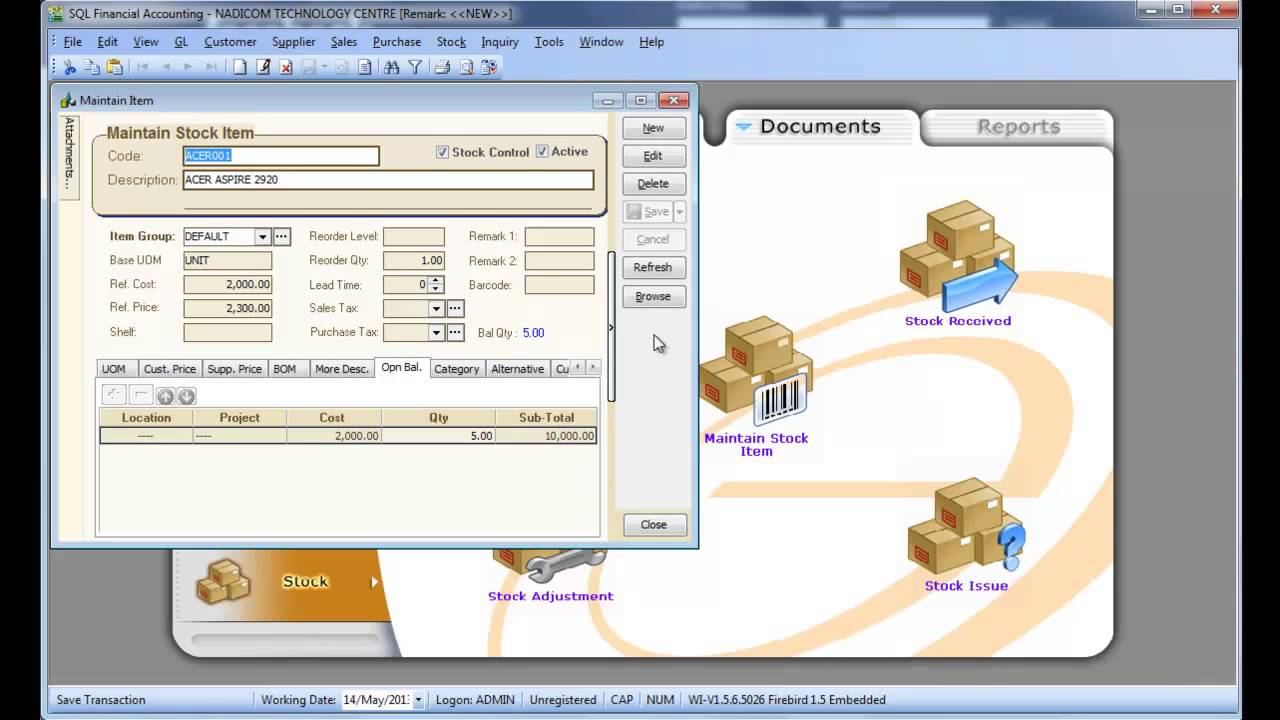
Task: Switch to the UOM tab
Action: tap(114, 369)
